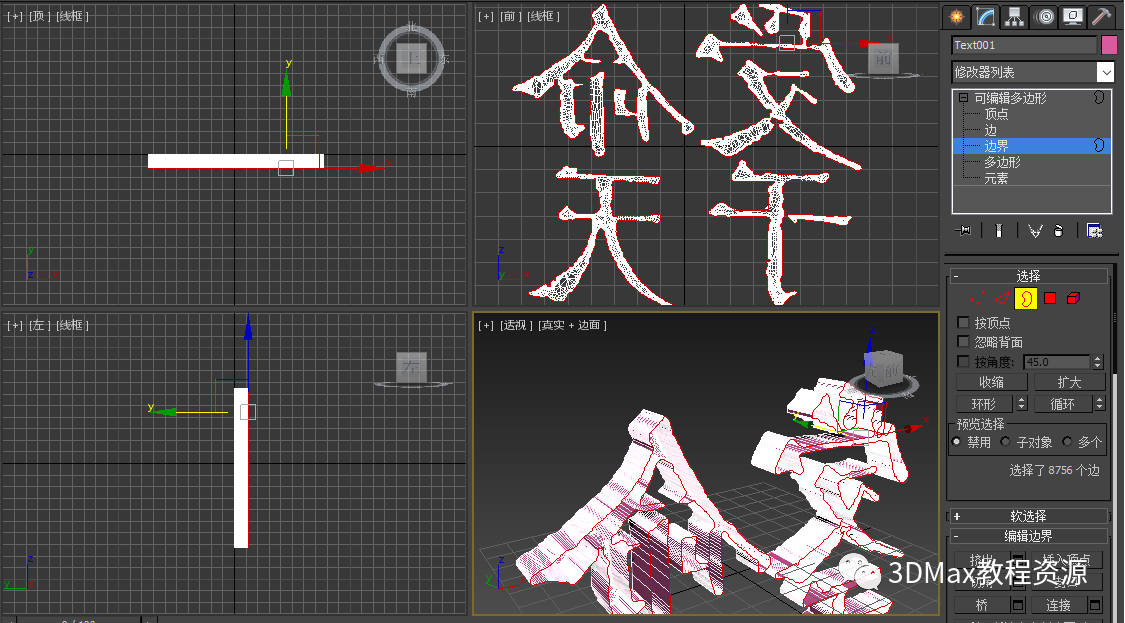Viewport: 1125px width, 623px height.
Task: Select 顶点 sub-object in modifier stack
Action: pos(996,114)
